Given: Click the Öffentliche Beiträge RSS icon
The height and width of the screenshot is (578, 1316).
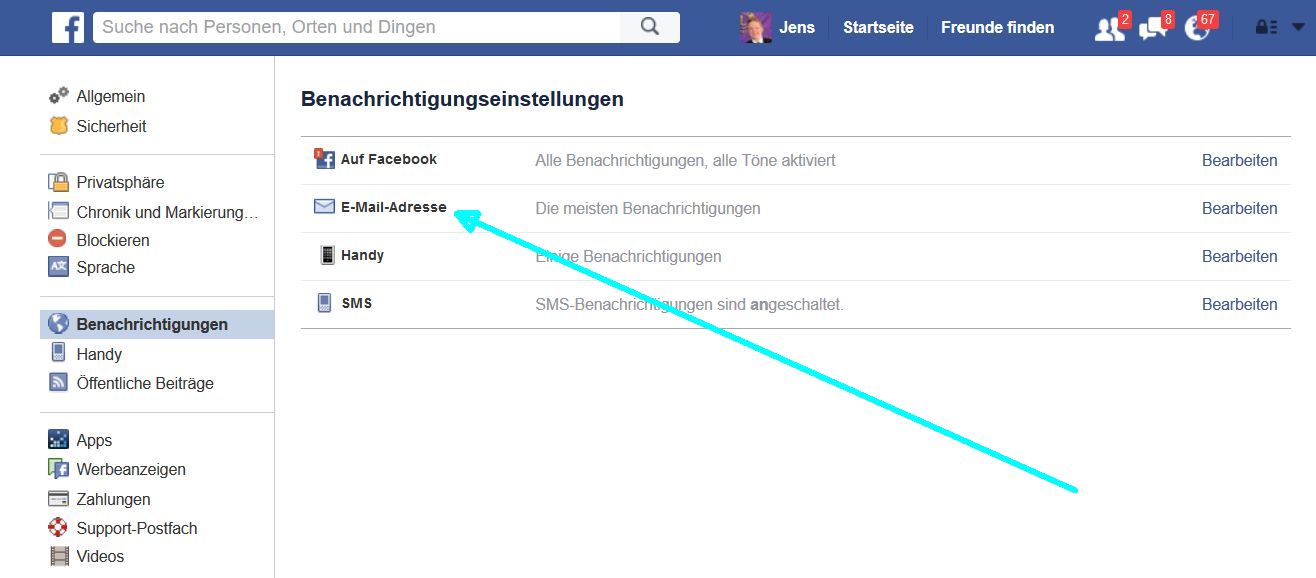Looking at the screenshot, I should [x=58, y=383].
